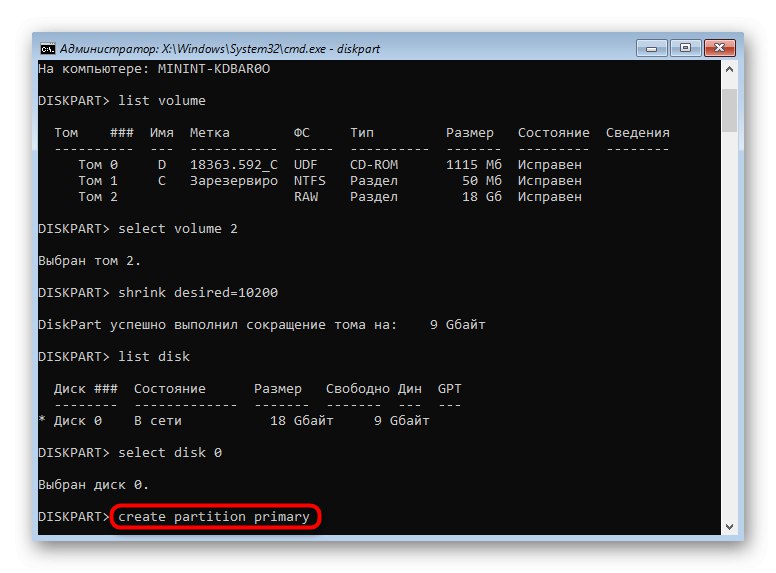Viewport: 776px width, 573px height.
Task: Click the 'Зарезервиро' volume label
Action: click(234, 181)
